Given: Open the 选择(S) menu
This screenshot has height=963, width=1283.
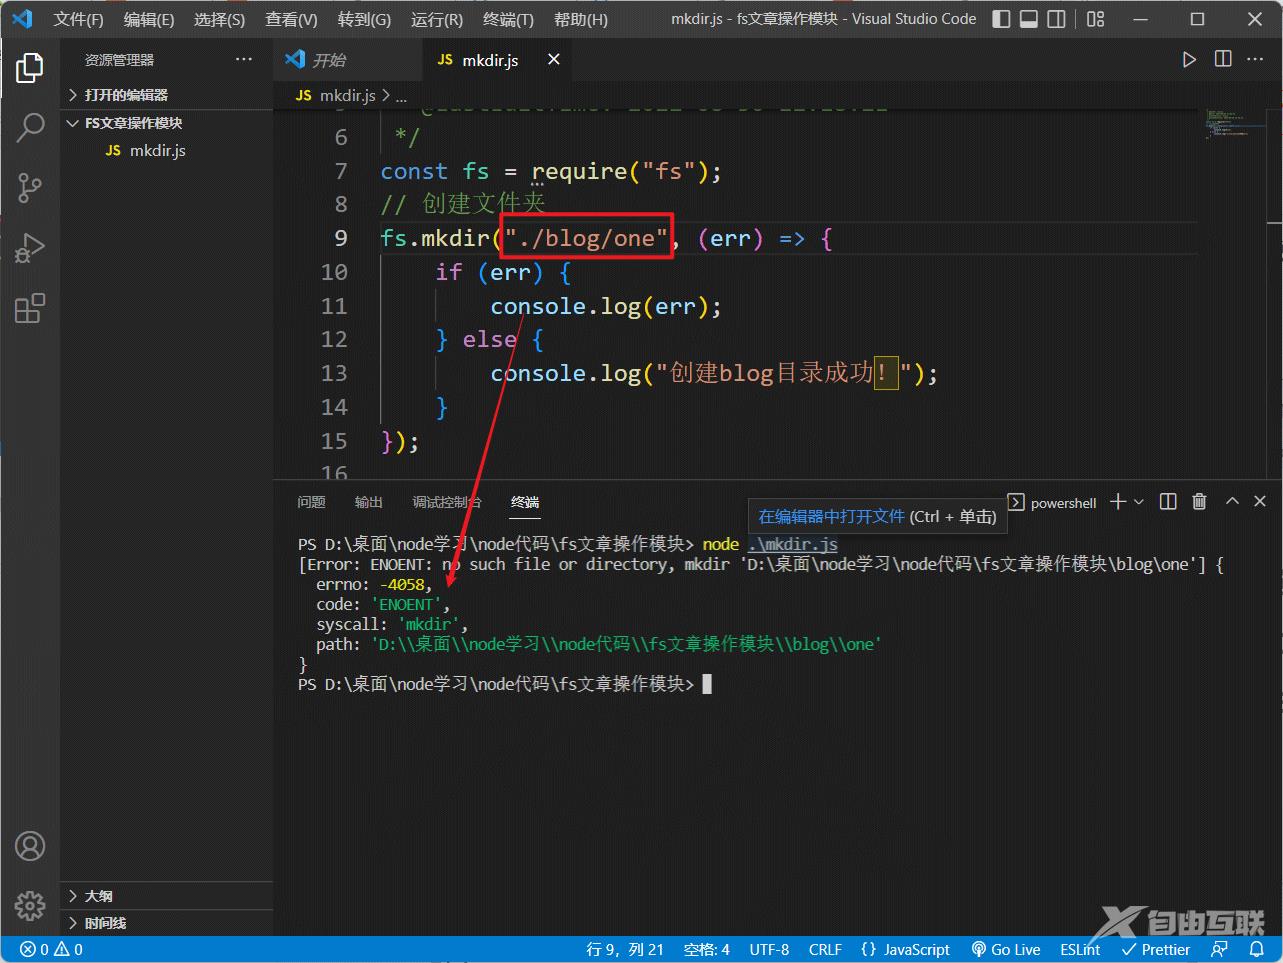Looking at the screenshot, I should 219,19.
